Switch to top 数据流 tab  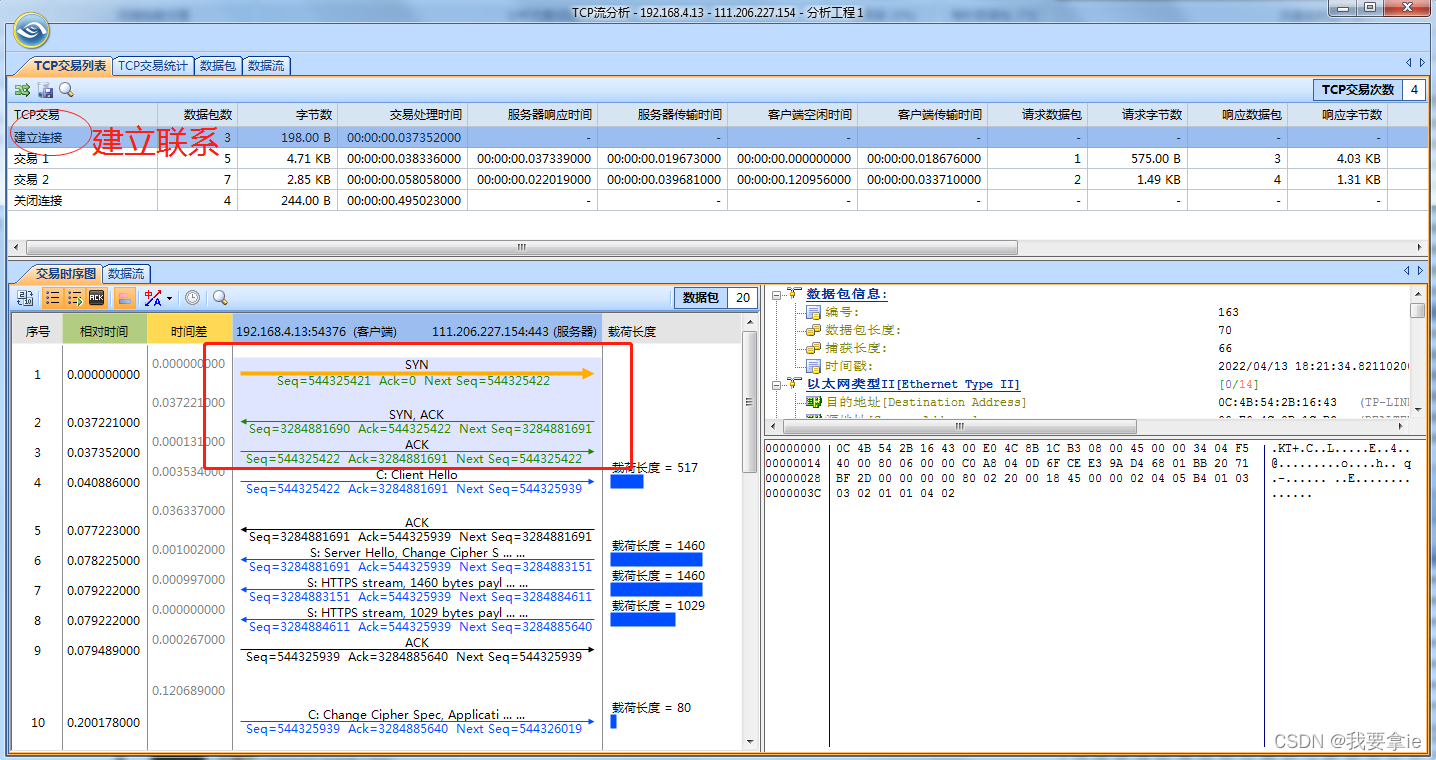(x=266, y=66)
